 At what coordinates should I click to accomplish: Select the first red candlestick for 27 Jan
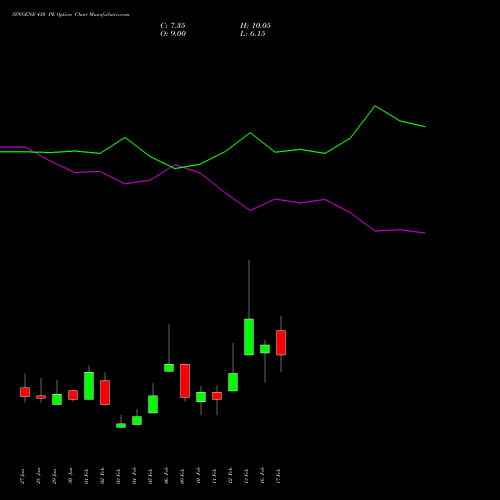pos(25,392)
